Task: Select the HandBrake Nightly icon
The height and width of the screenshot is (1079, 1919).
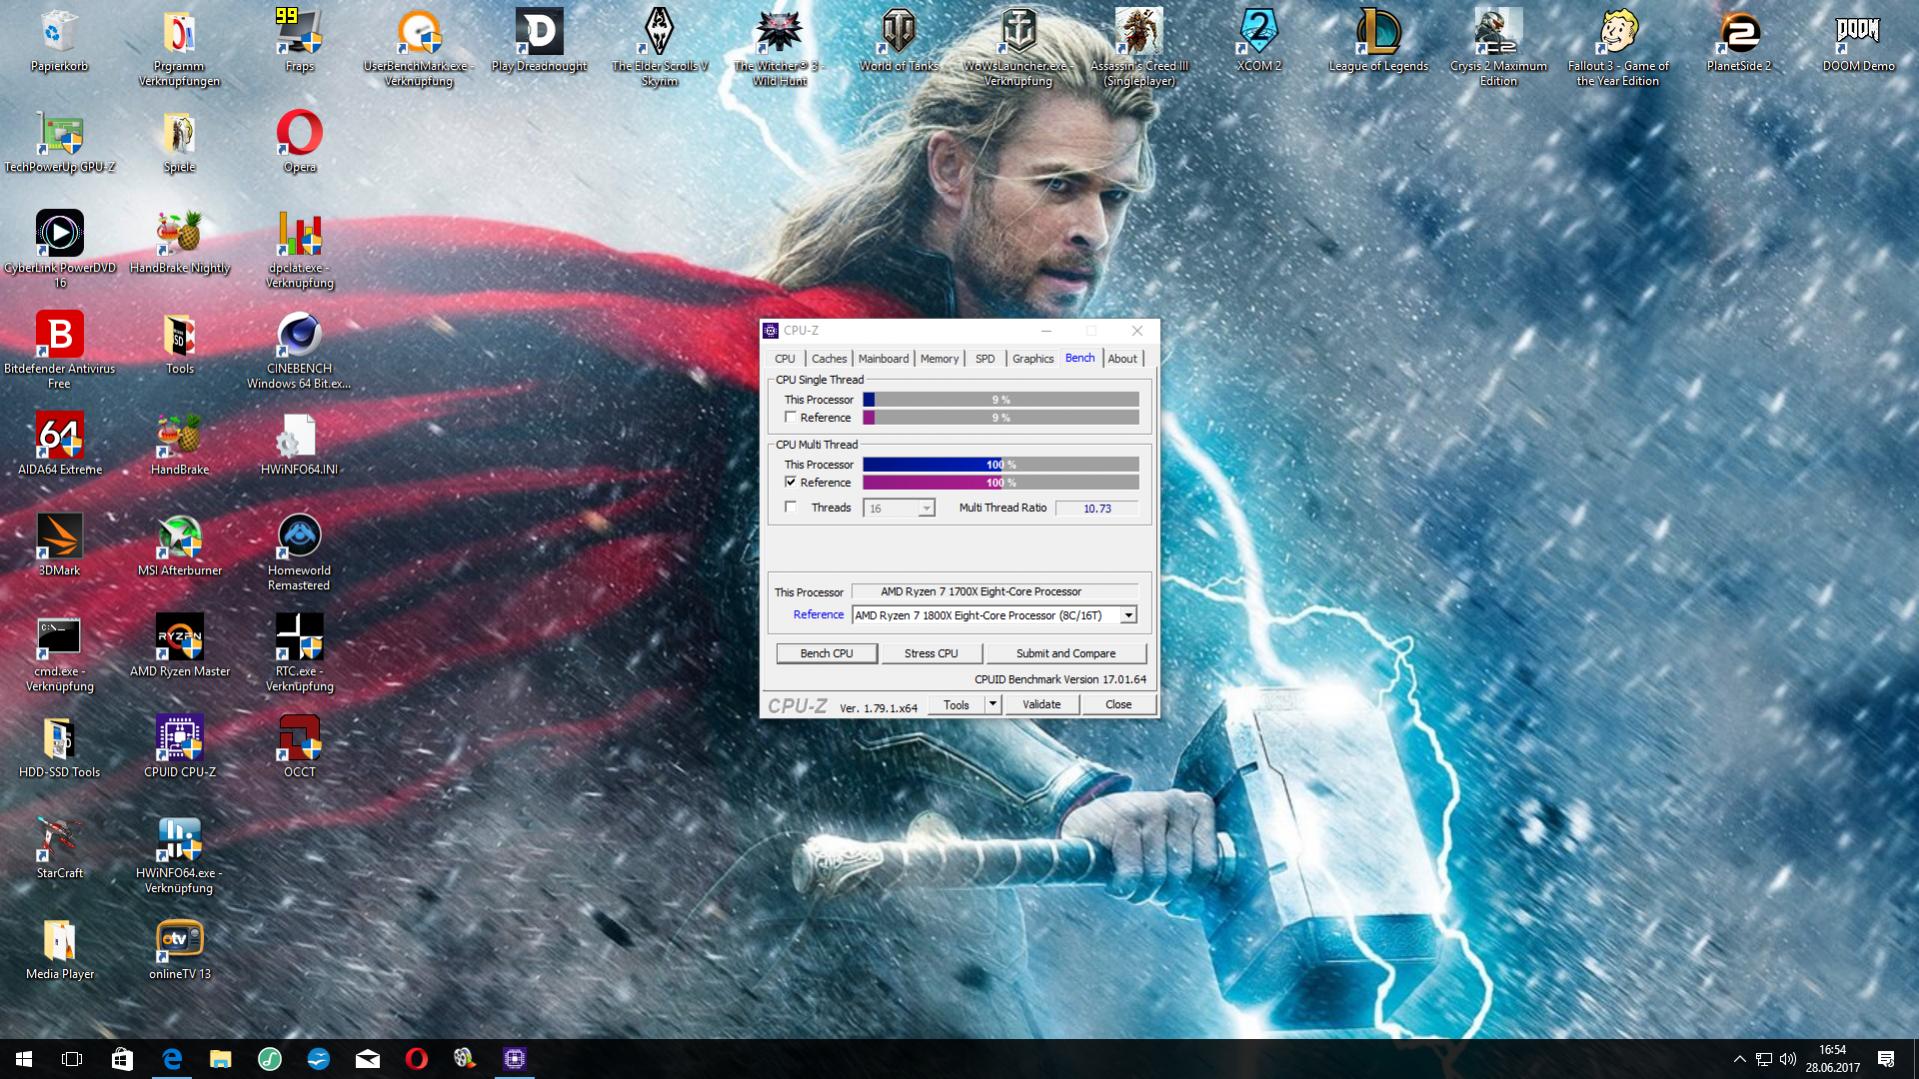Action: pyautogui.click(x=179, y=243)
